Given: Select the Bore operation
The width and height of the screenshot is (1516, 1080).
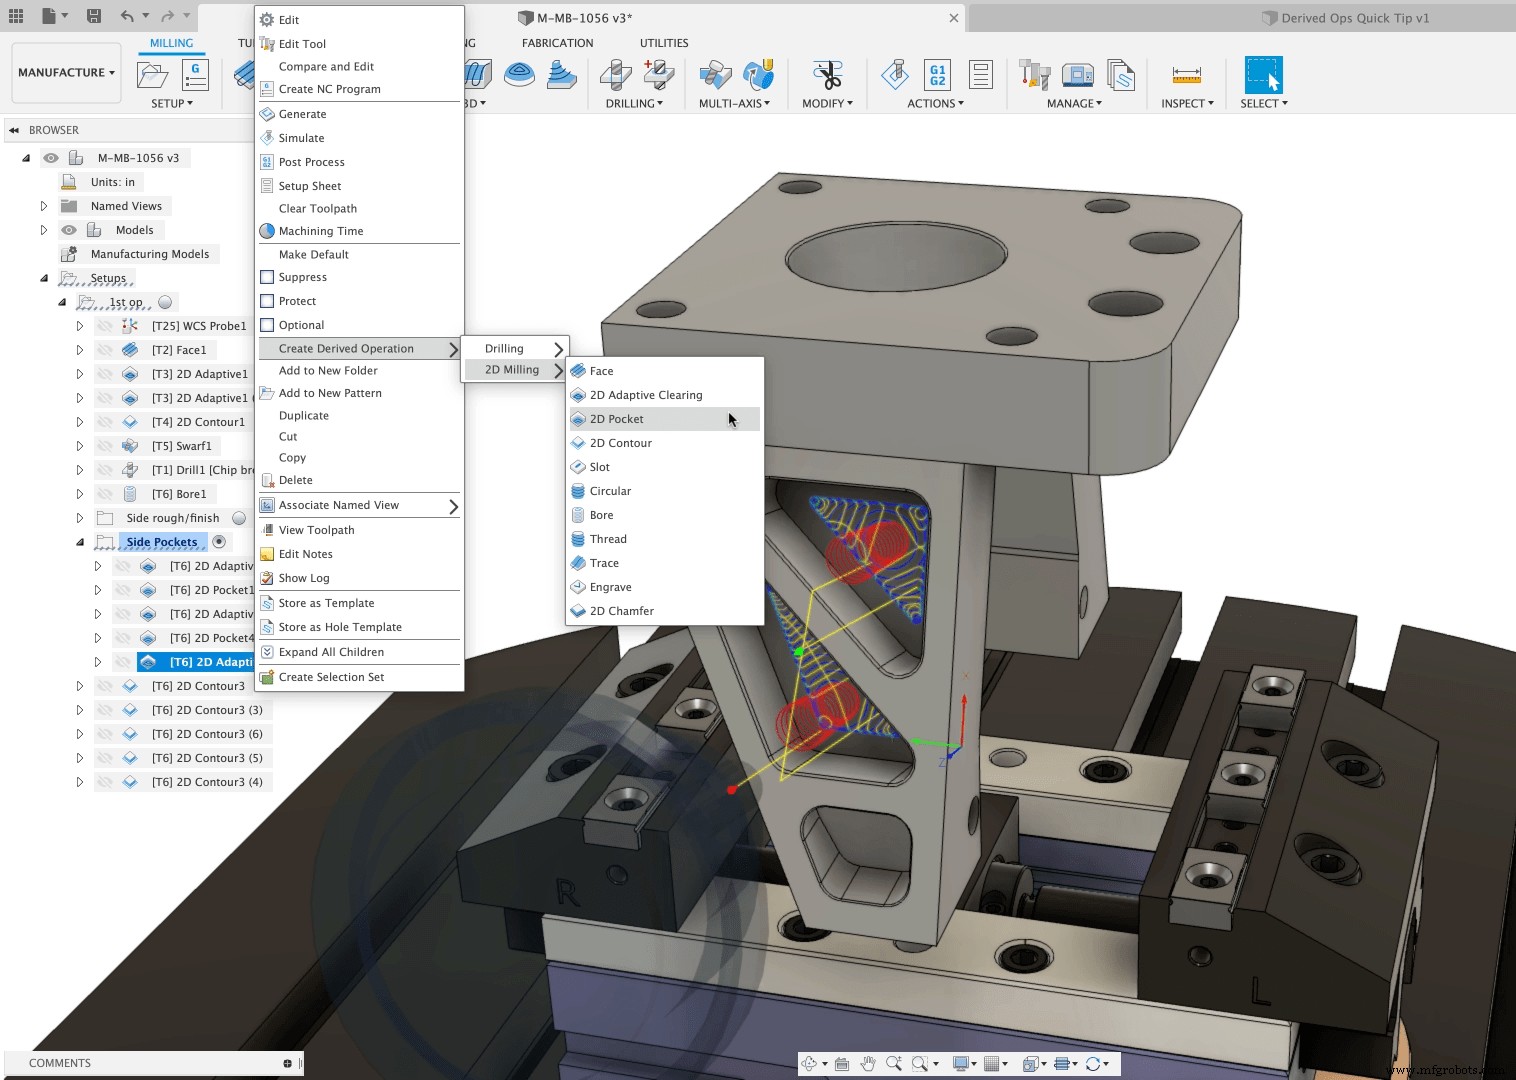Looking at the screenshot, I should point(602,514).
